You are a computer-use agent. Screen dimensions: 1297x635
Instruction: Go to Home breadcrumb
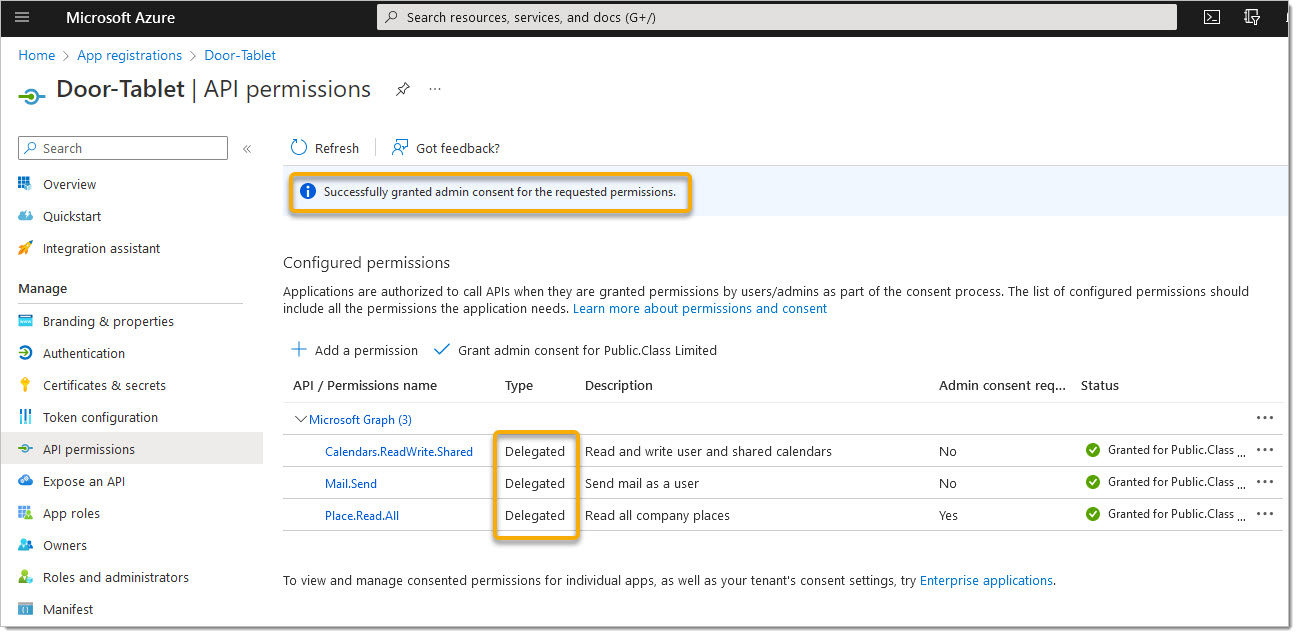pyautogui.click(x=37, y=55)
